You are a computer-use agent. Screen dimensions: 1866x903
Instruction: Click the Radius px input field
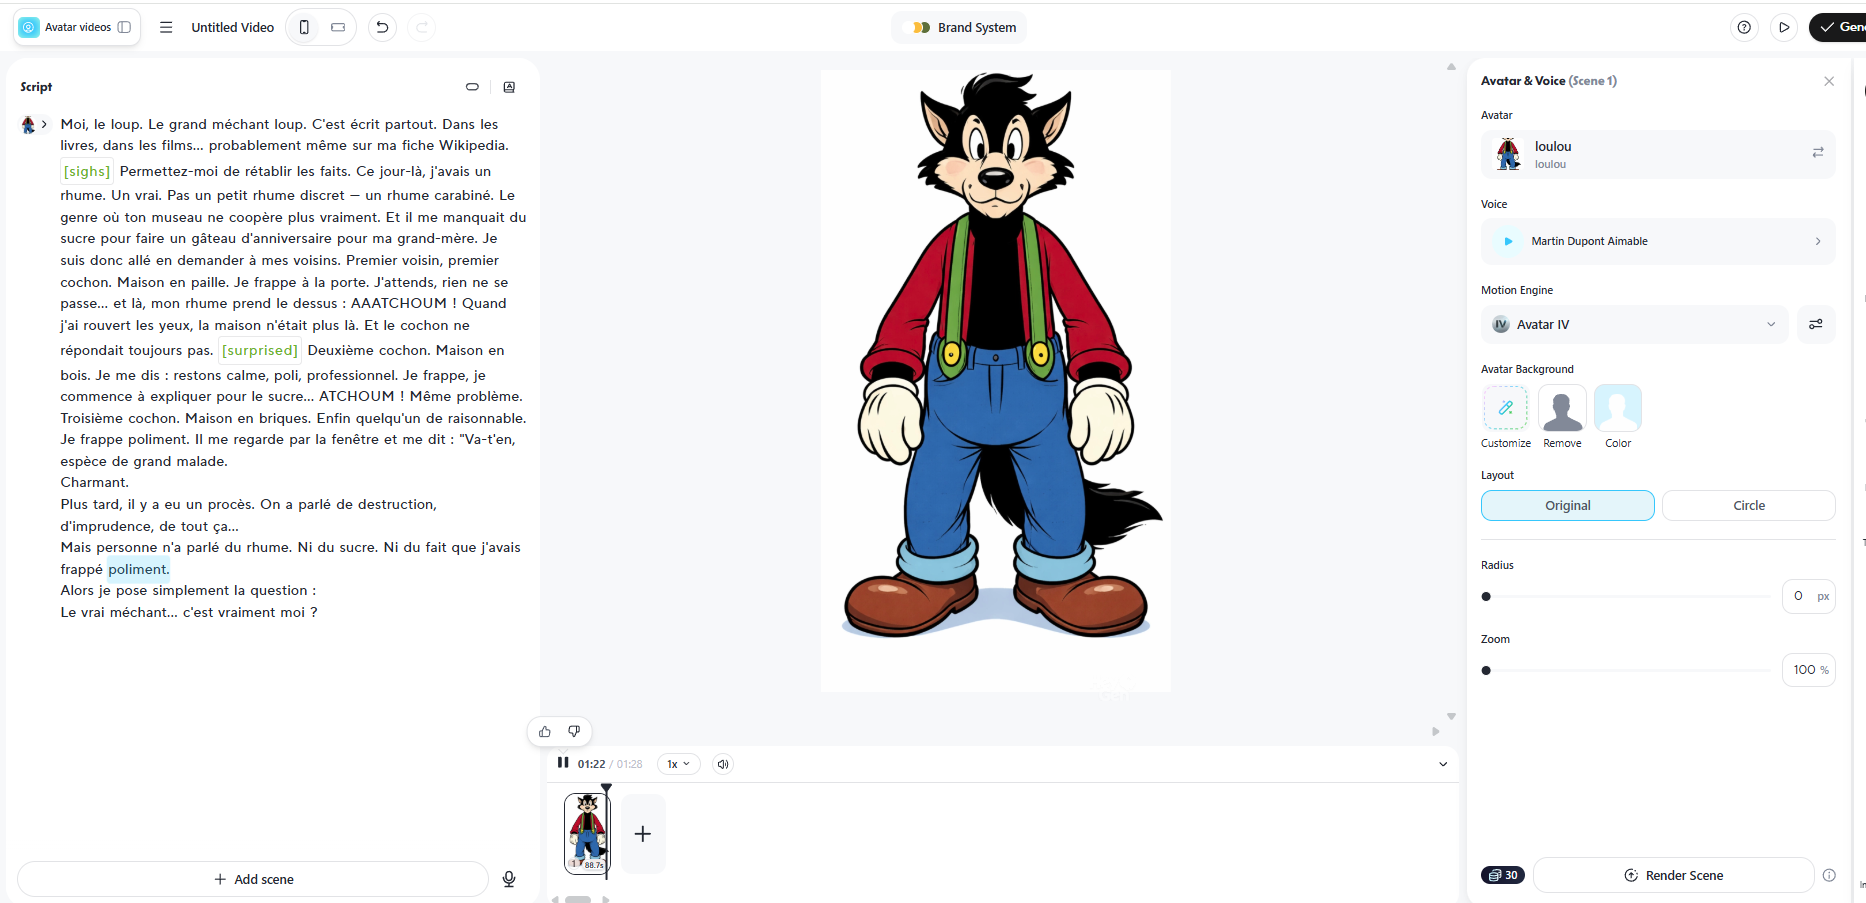(x=1808, y=596)
